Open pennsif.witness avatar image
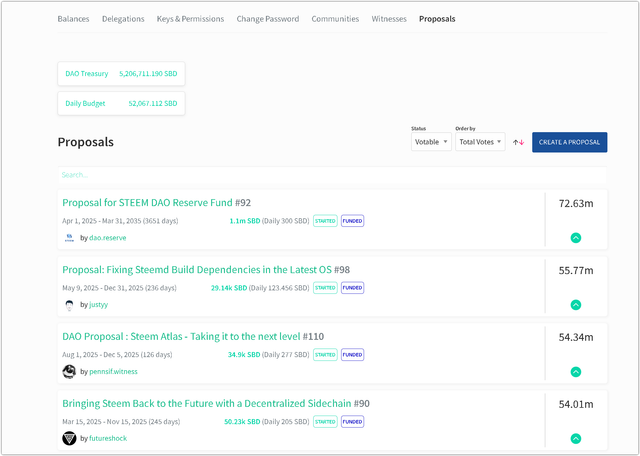The width and height of the screenshot is (640, 456). (x=69, y=371)
